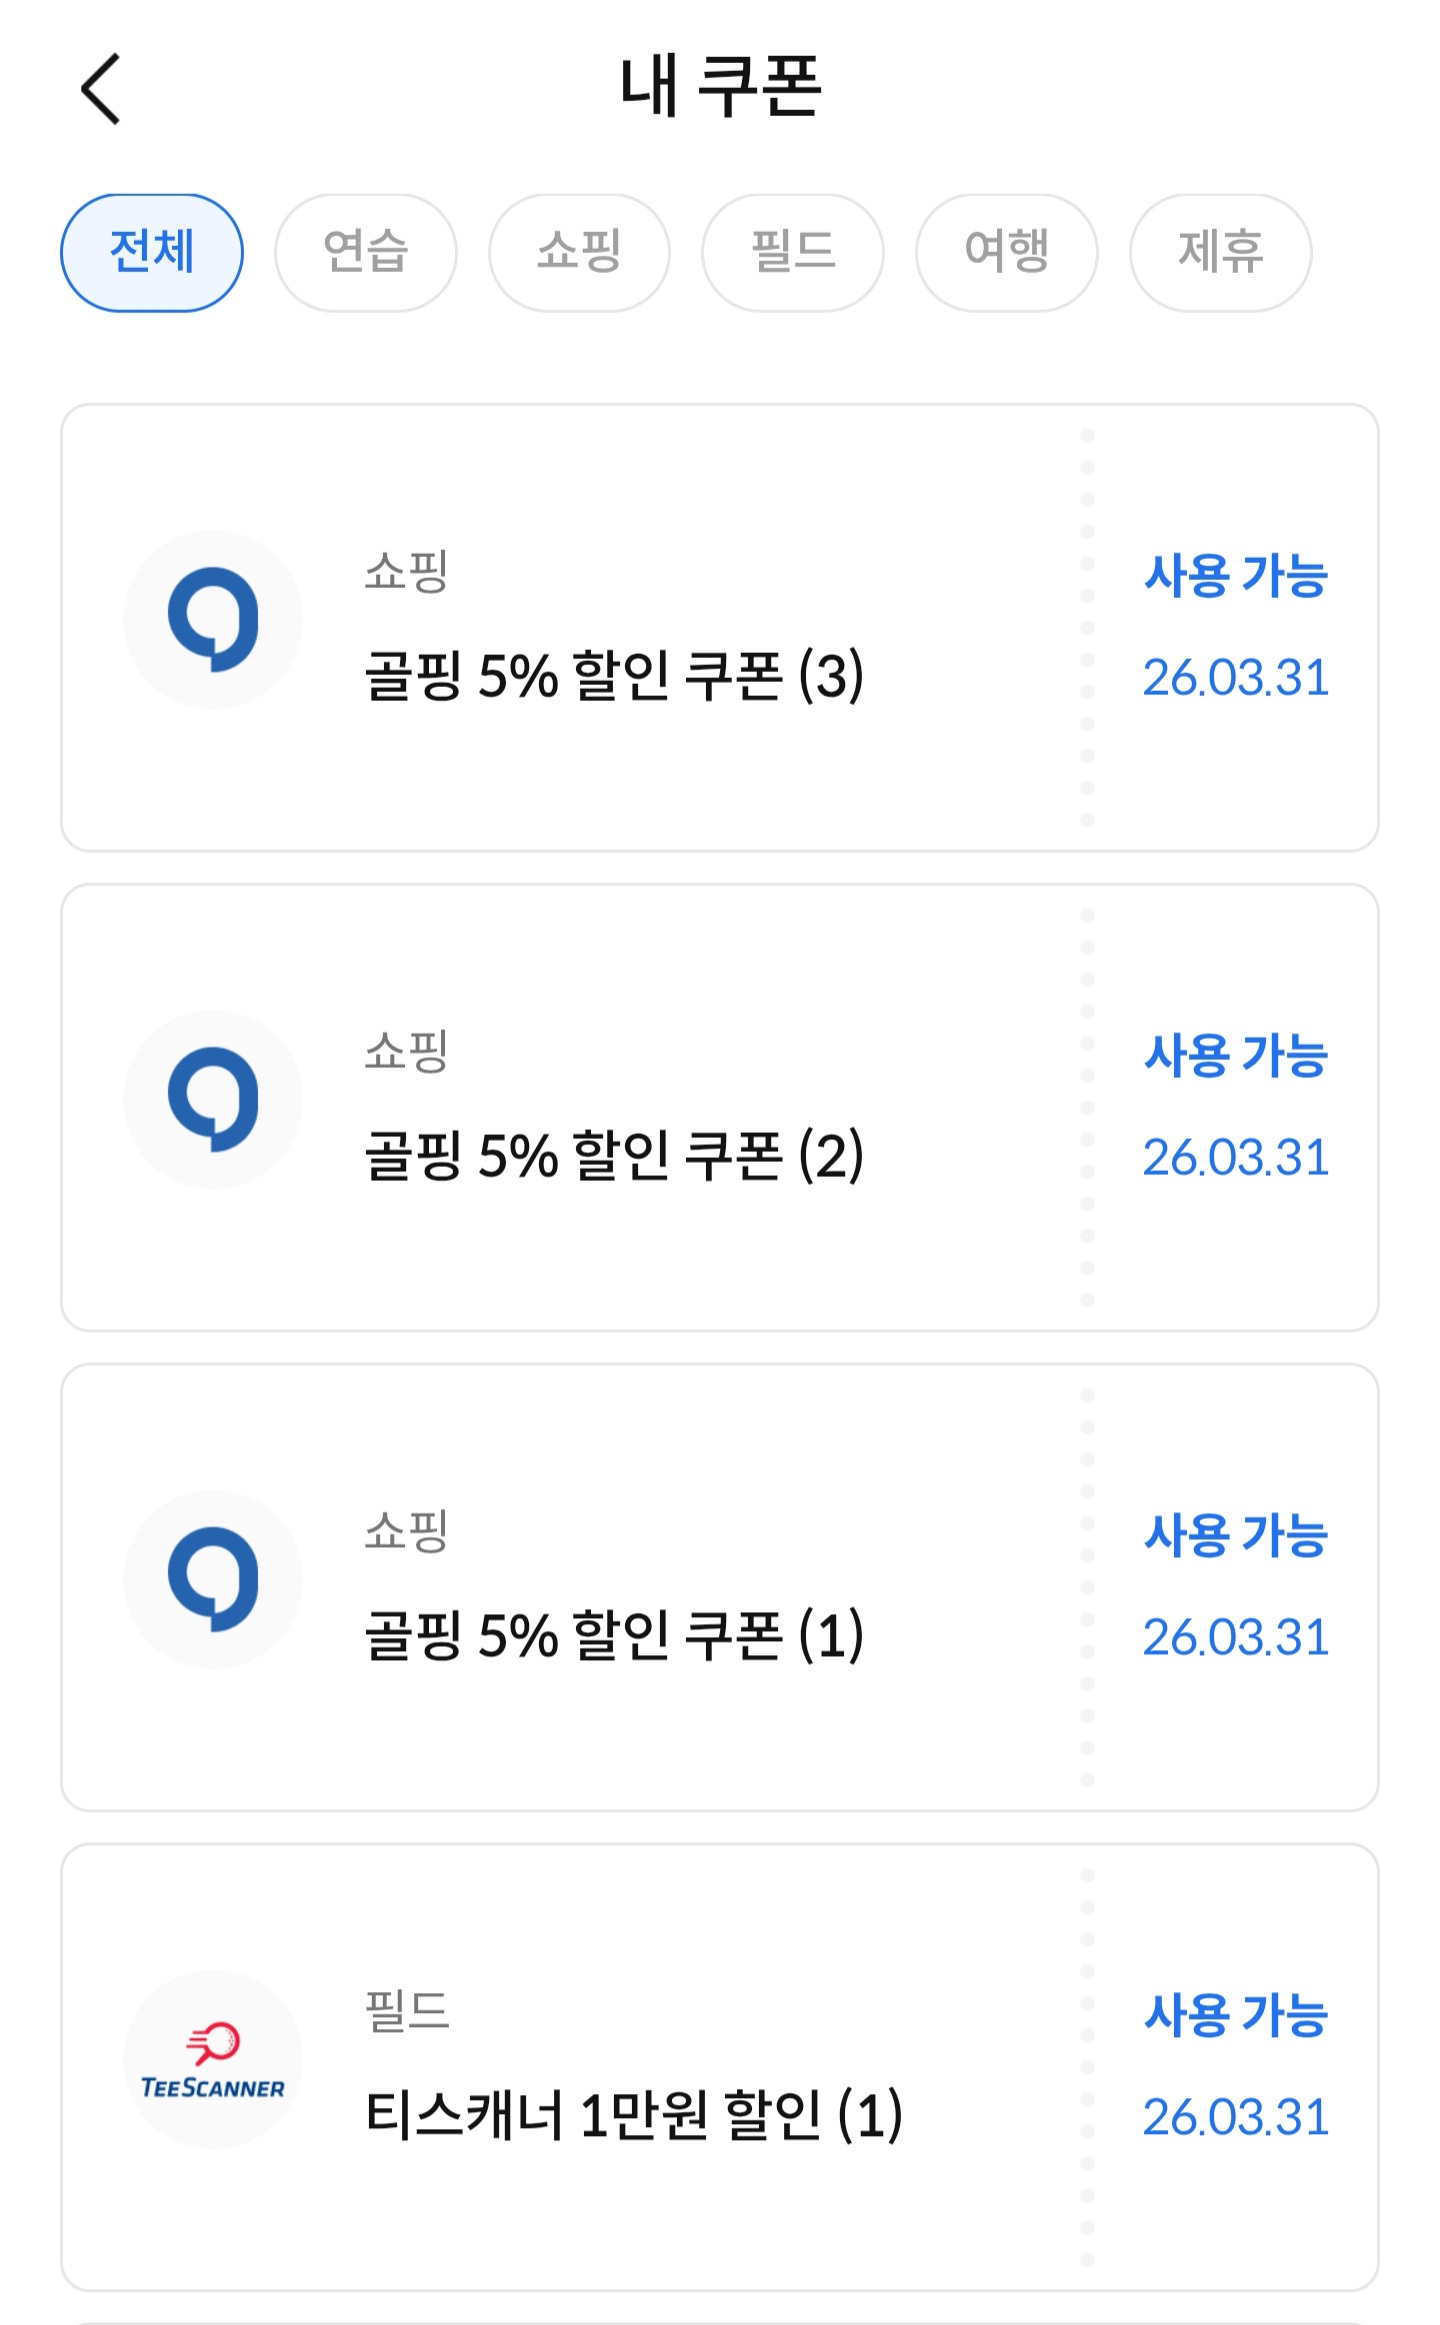Select the 전체 filter tab
Viewport: 1440px width, 2325px height.
pos(152,252)
